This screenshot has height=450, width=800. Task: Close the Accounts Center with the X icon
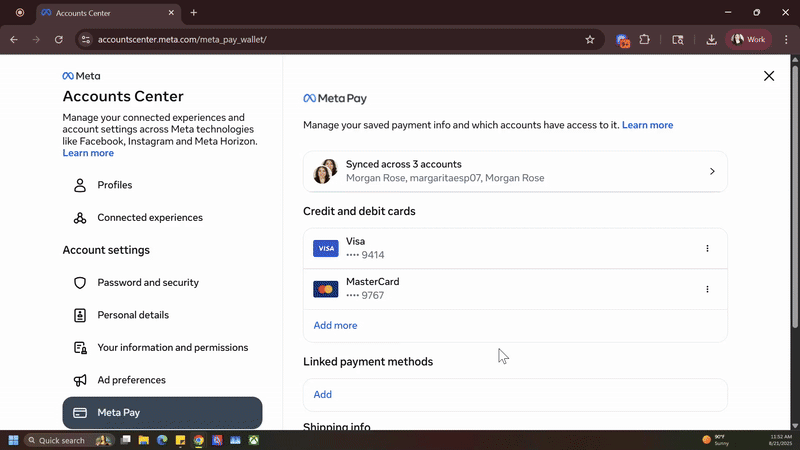768,76
